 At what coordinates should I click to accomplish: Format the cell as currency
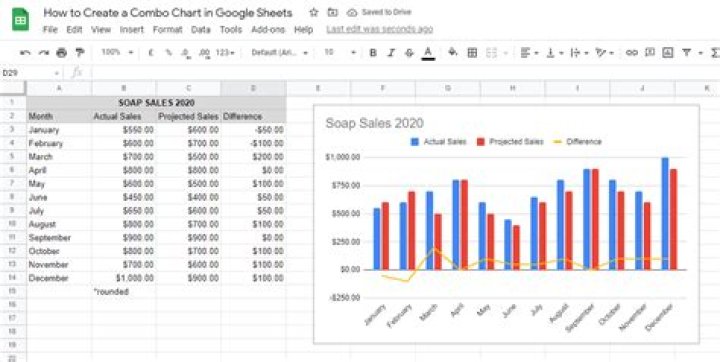(x=151, y=53)
